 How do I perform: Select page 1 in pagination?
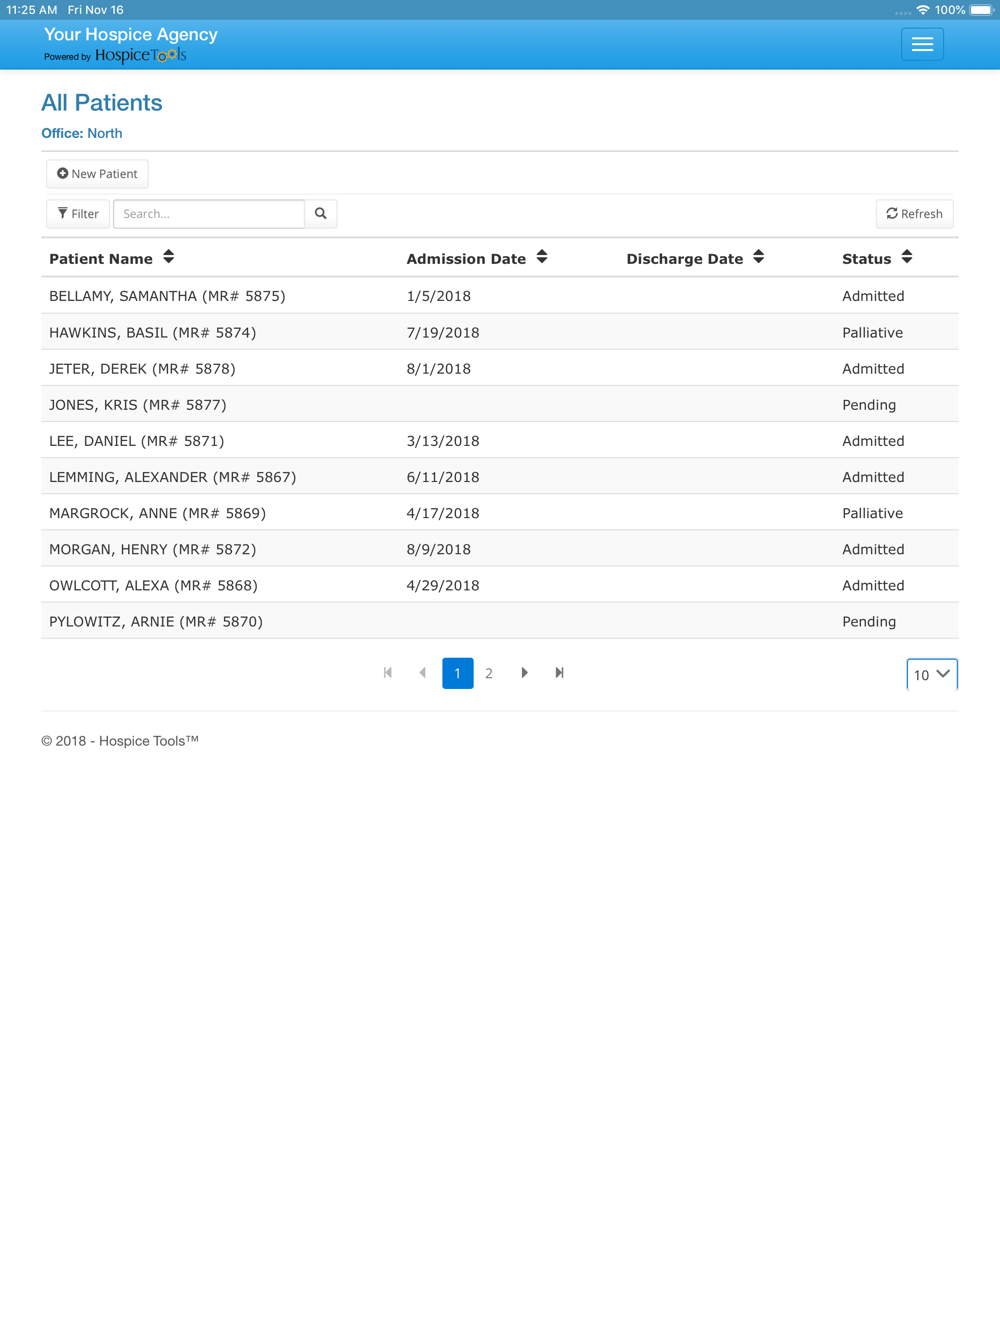click(x=458, y=673)
